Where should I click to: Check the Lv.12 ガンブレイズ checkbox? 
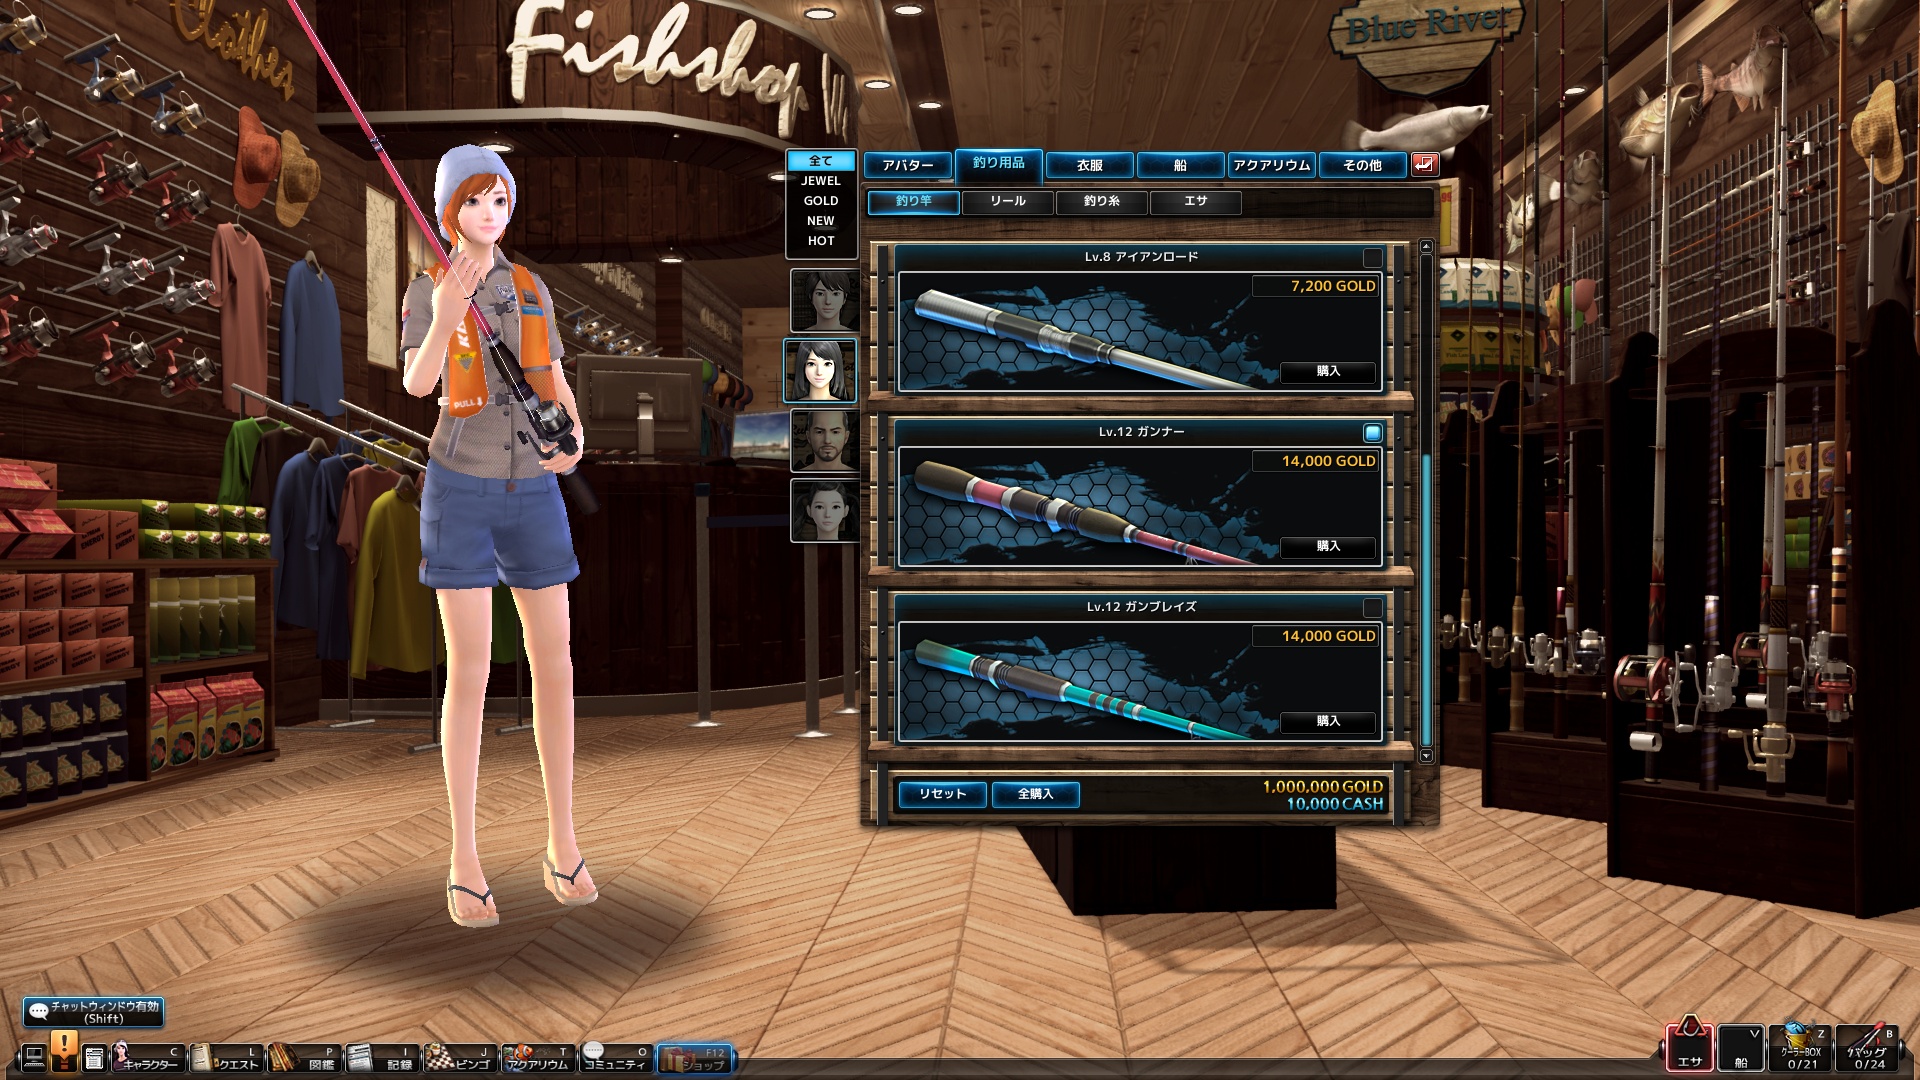click(1372, 608)
